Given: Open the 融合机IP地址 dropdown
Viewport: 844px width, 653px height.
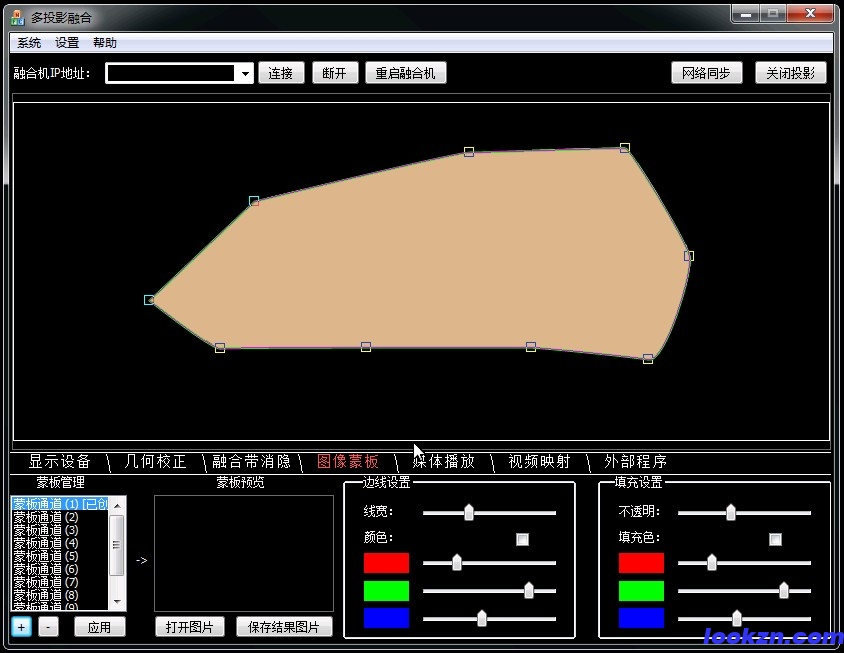Looking at the screenshot, I should tap(245, 74).
